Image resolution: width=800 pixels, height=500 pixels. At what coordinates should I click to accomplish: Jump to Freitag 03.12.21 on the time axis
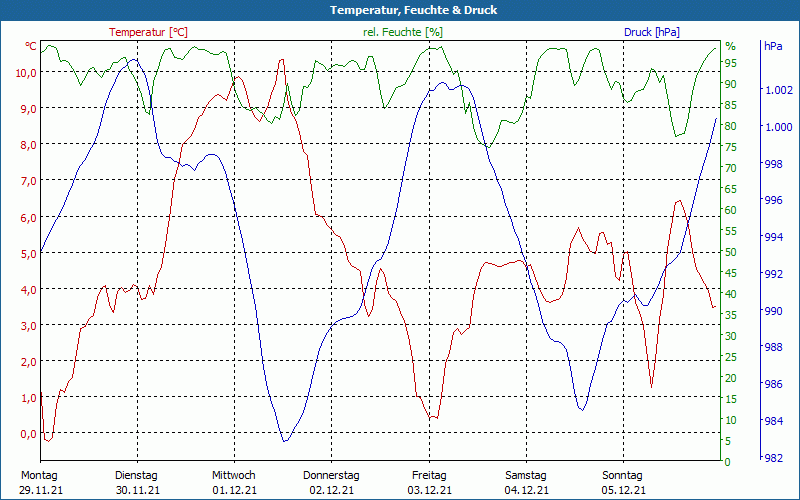click(x=429, y=482)
